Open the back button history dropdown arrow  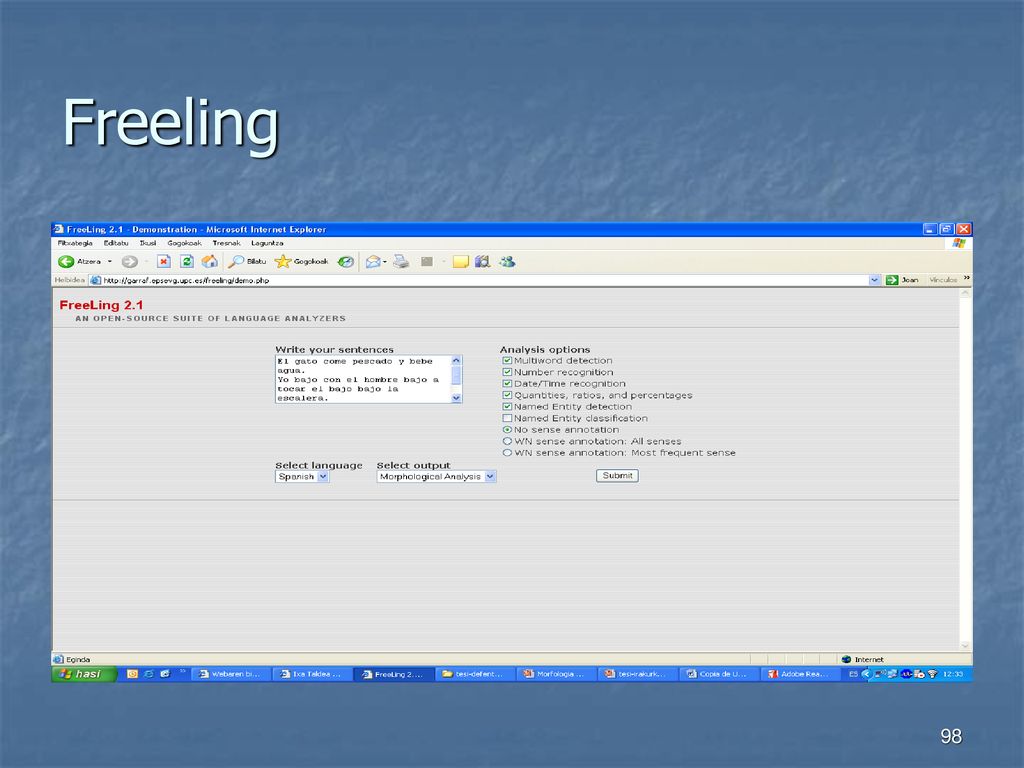[110, 262]
